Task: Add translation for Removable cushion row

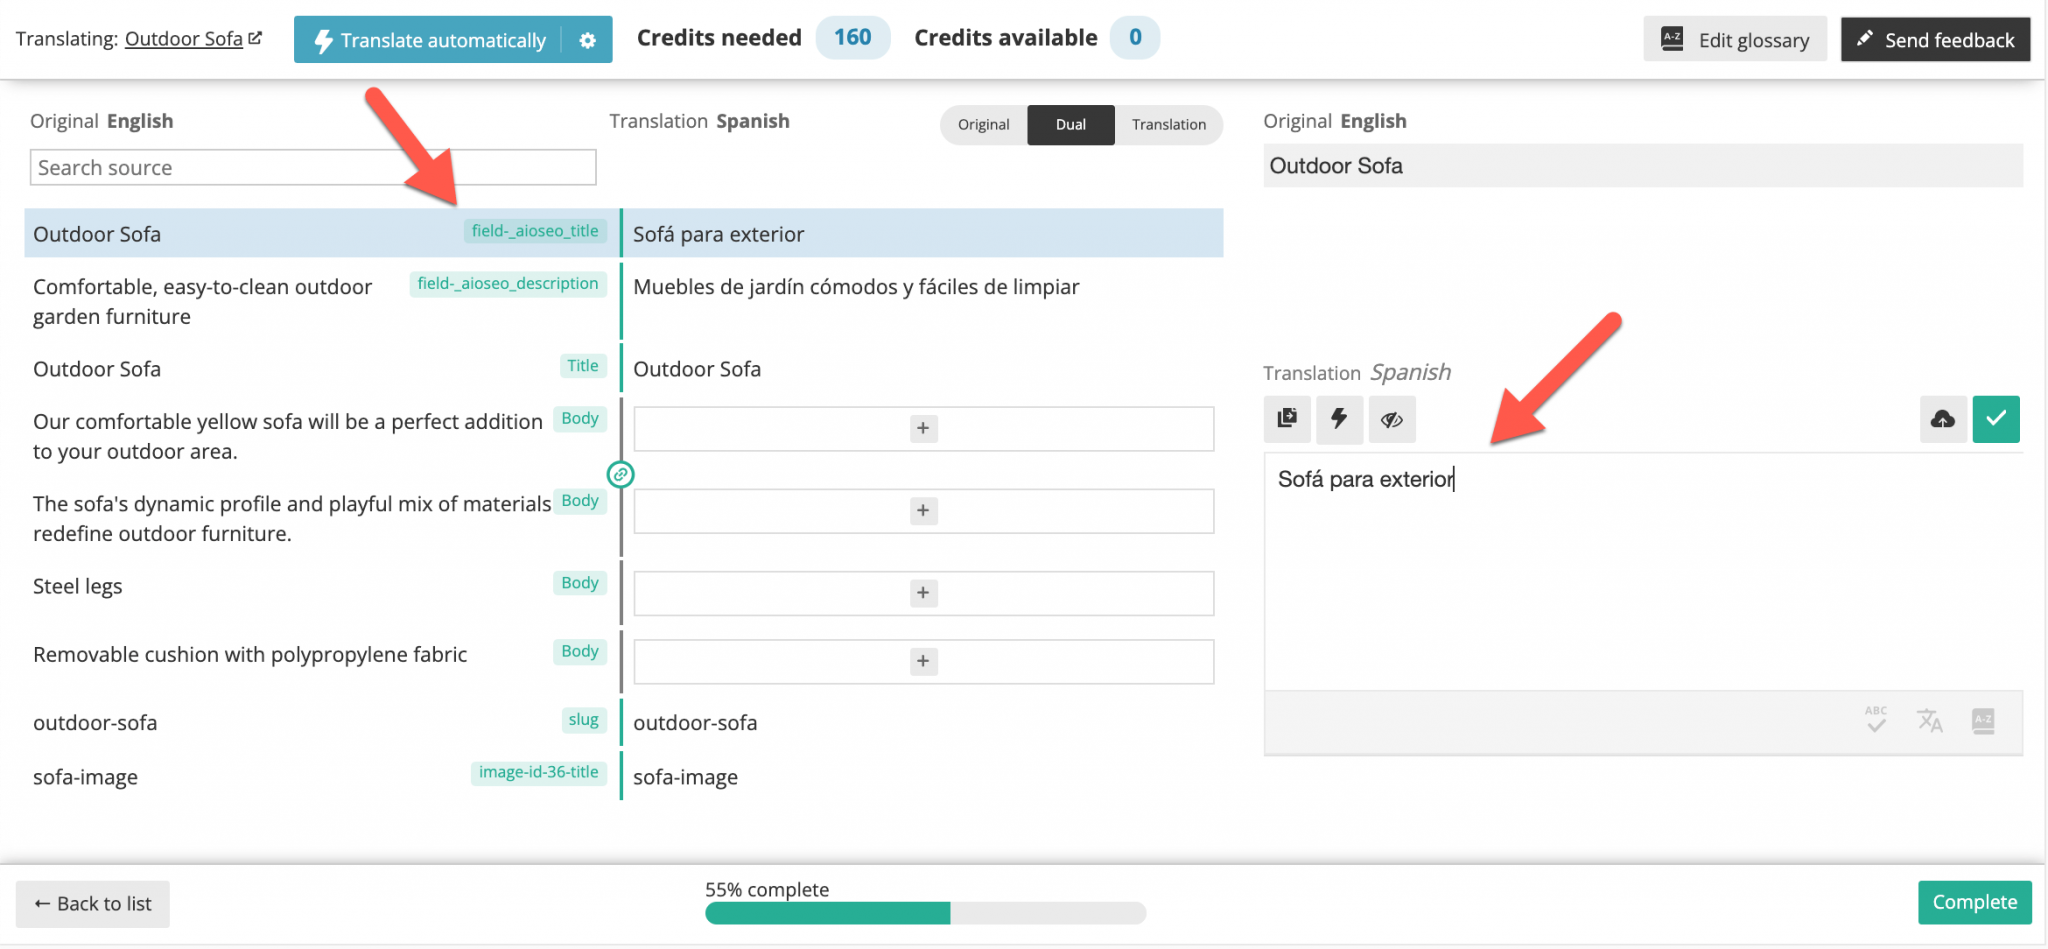Action: pos(923,661)
